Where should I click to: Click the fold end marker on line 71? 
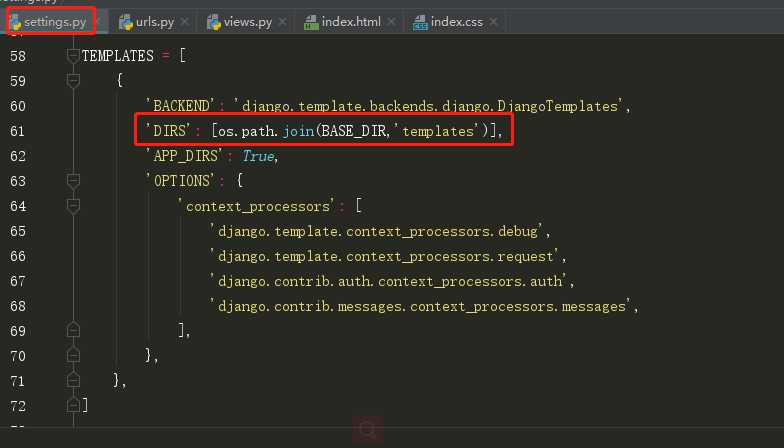click(x=73, y=380)
